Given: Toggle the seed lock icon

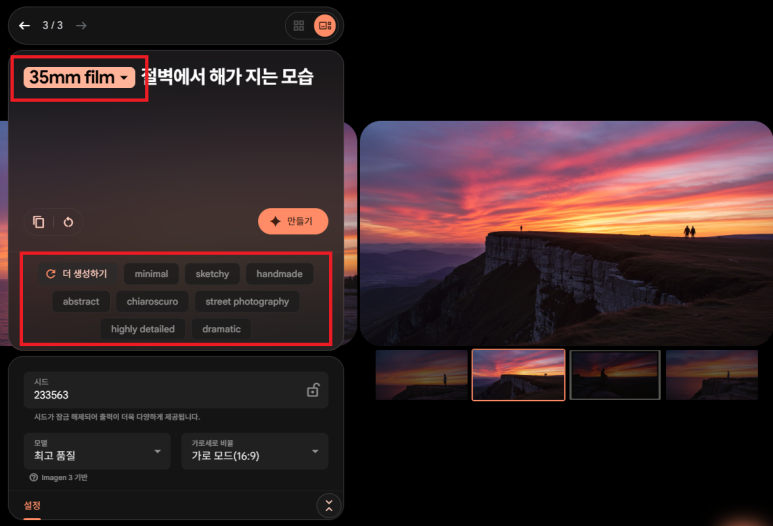Looking at the screenshot, I should tap(313, 390).
